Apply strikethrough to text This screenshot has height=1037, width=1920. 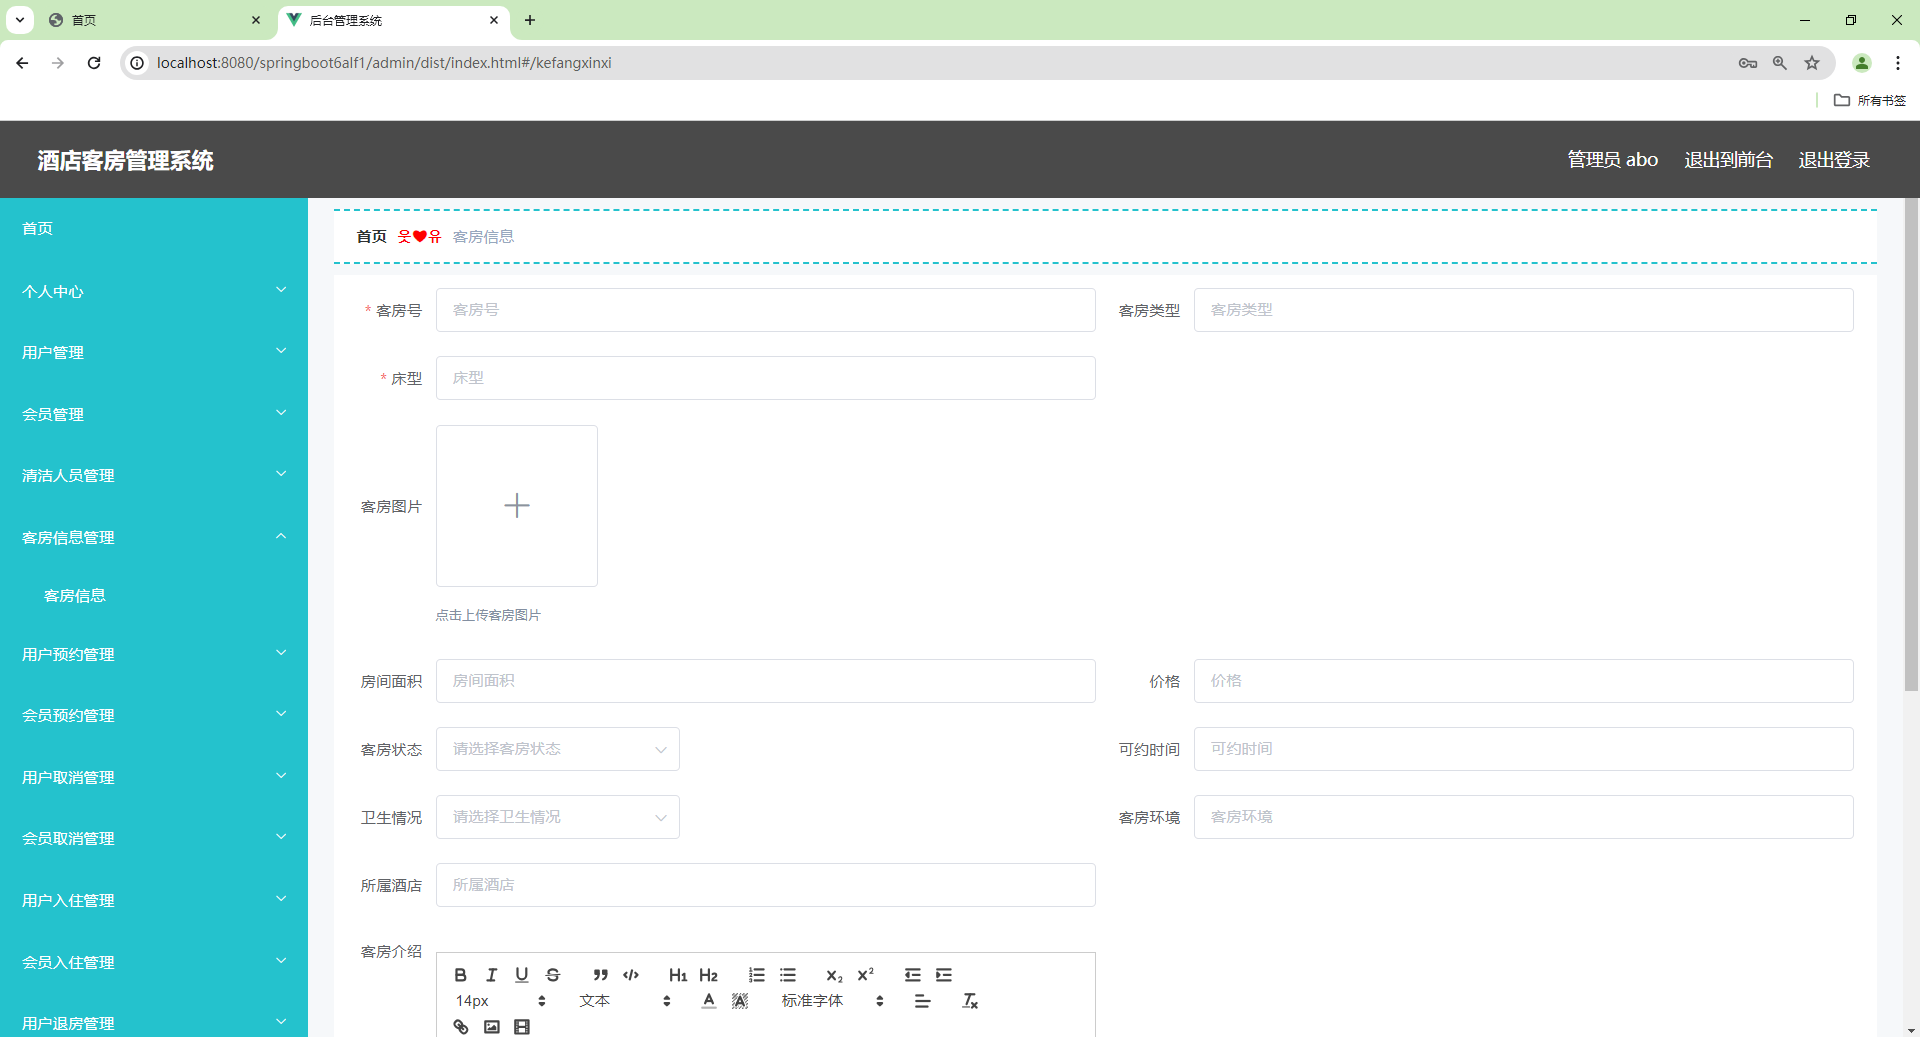(x=553, y=975)
